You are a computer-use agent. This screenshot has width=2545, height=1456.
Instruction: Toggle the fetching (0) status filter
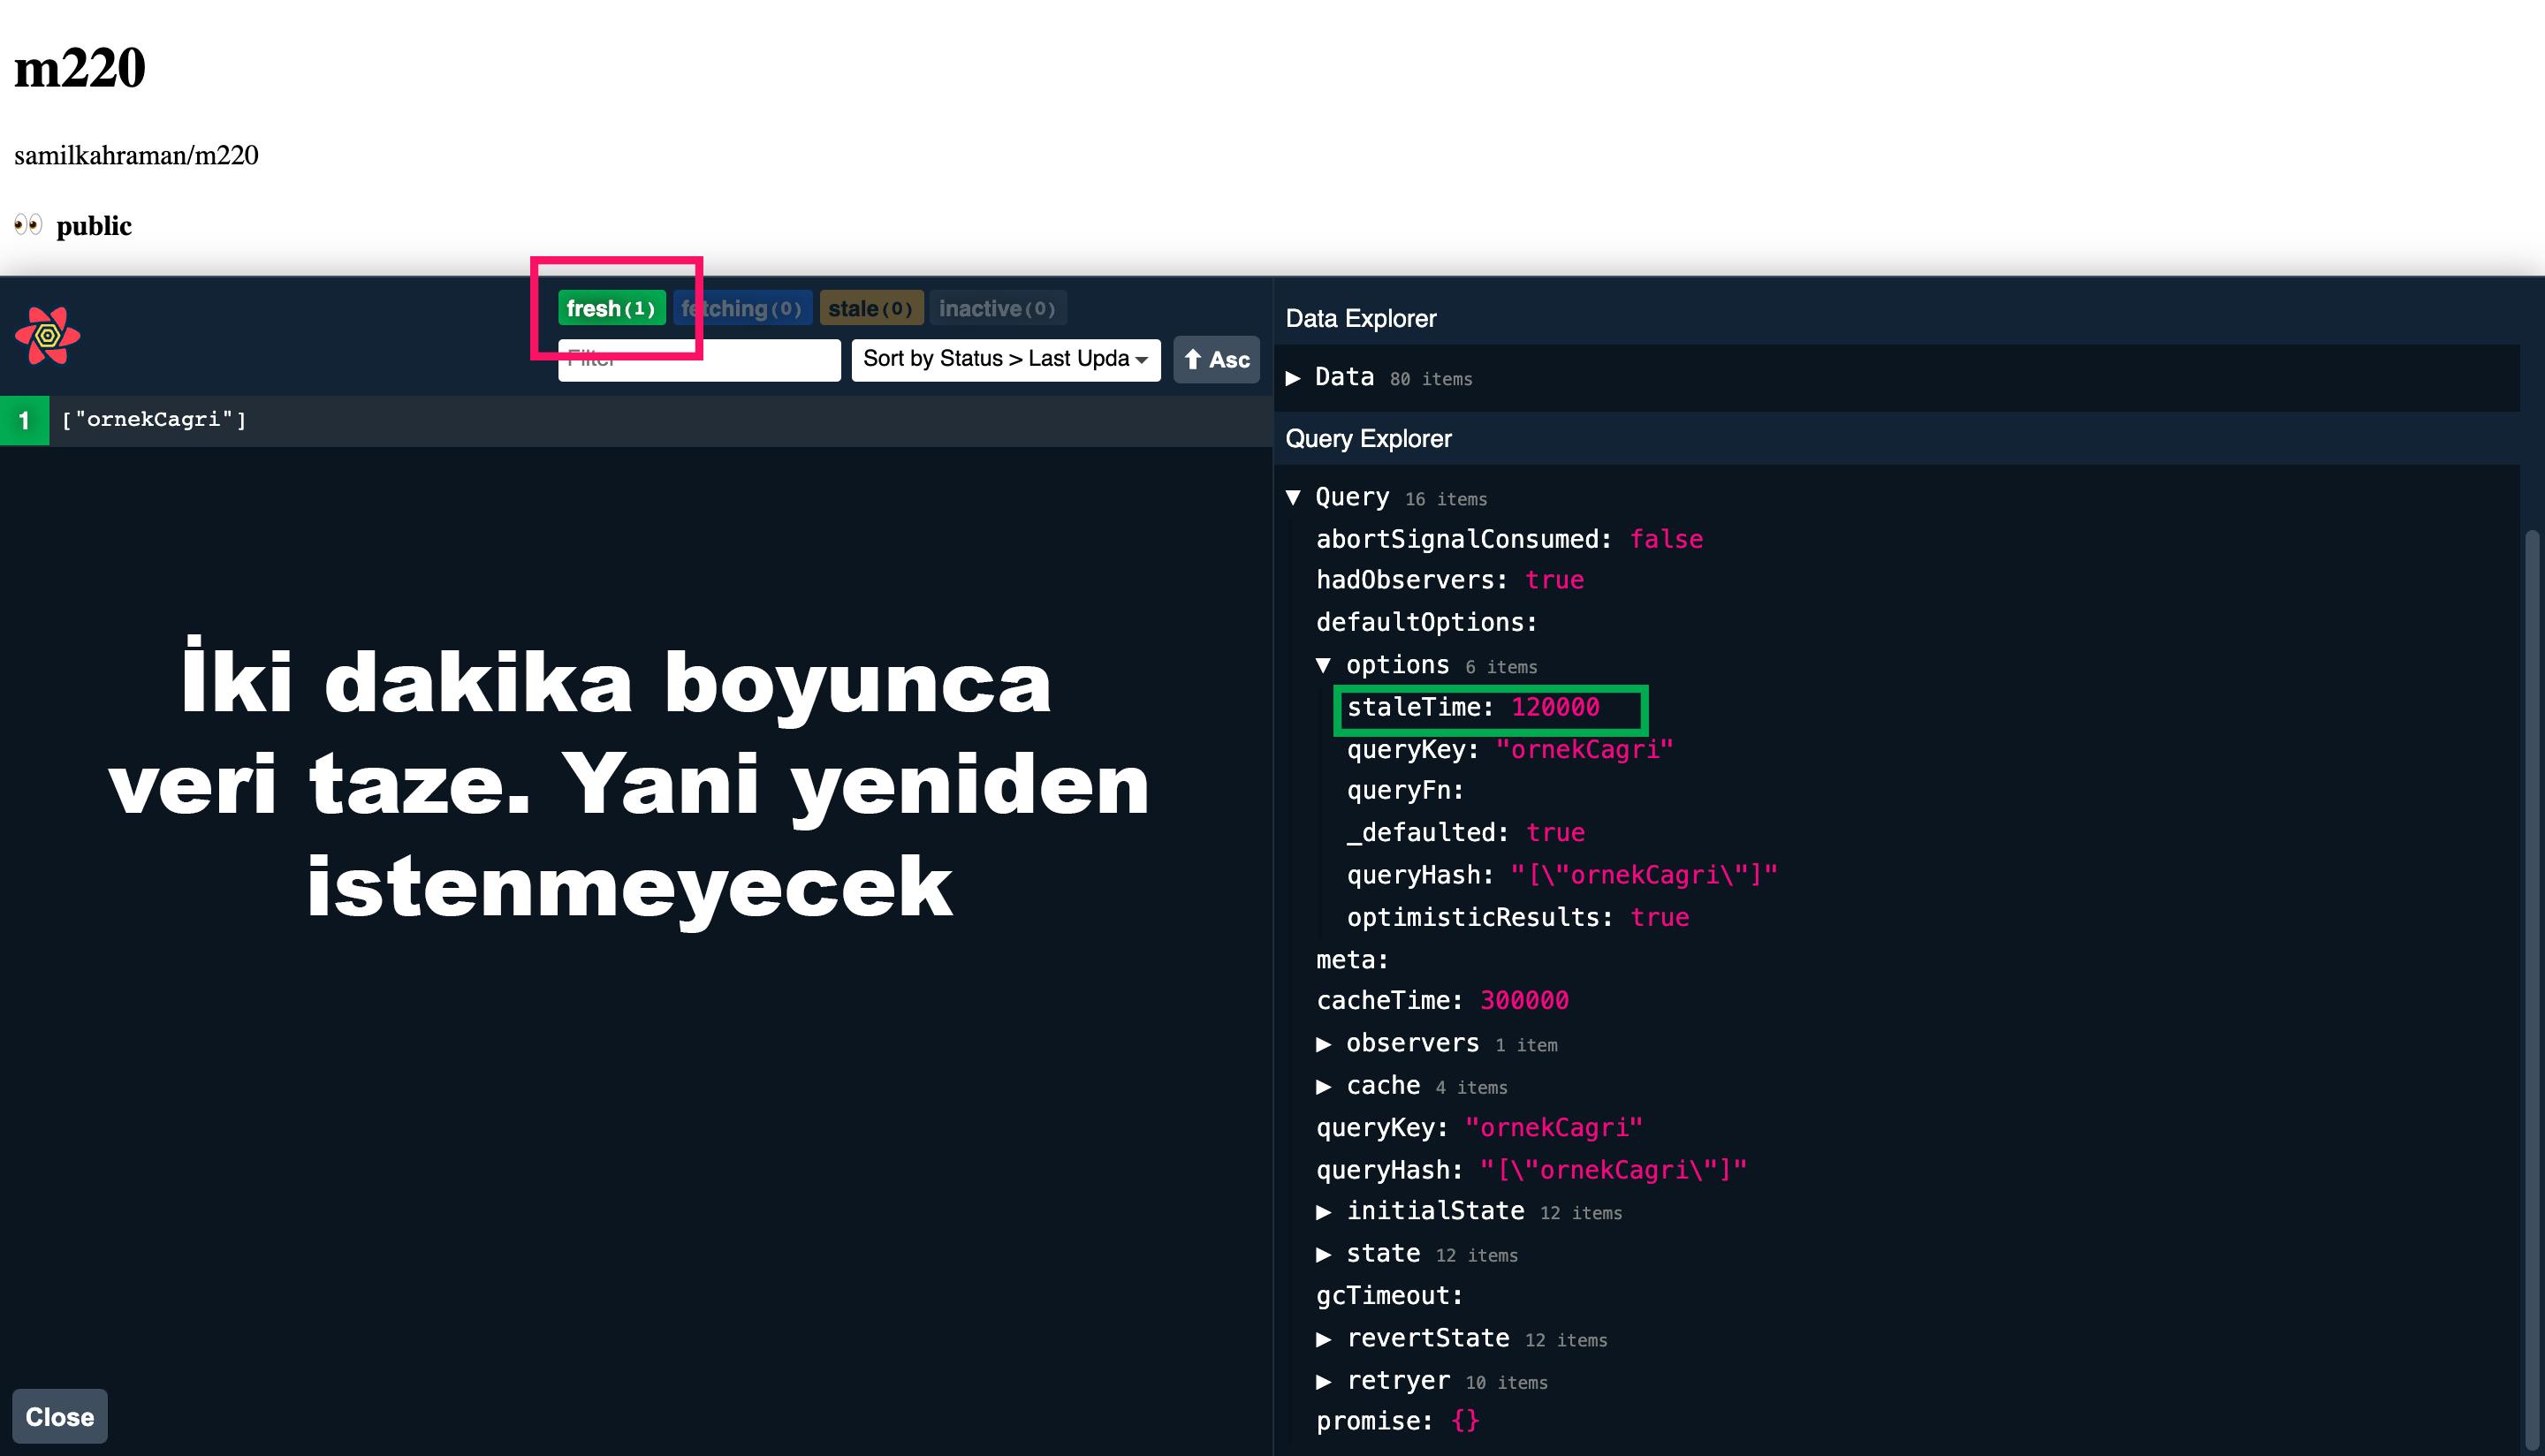tap(742, 308)
